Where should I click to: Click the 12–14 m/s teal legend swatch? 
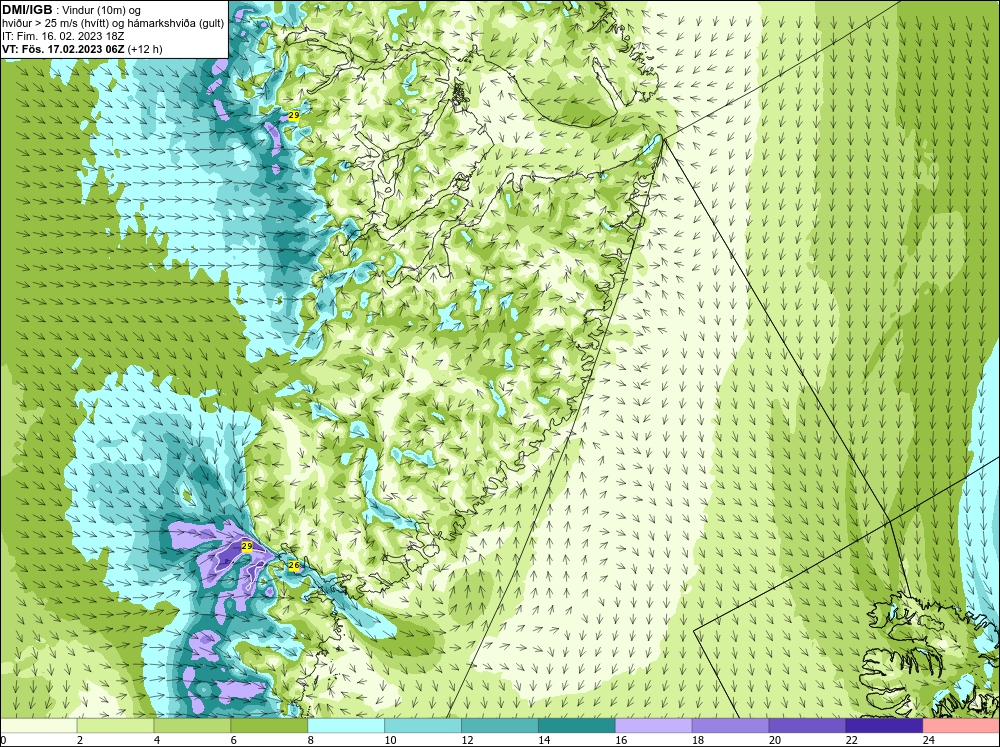pyautogui.click(x=500, y=726)
